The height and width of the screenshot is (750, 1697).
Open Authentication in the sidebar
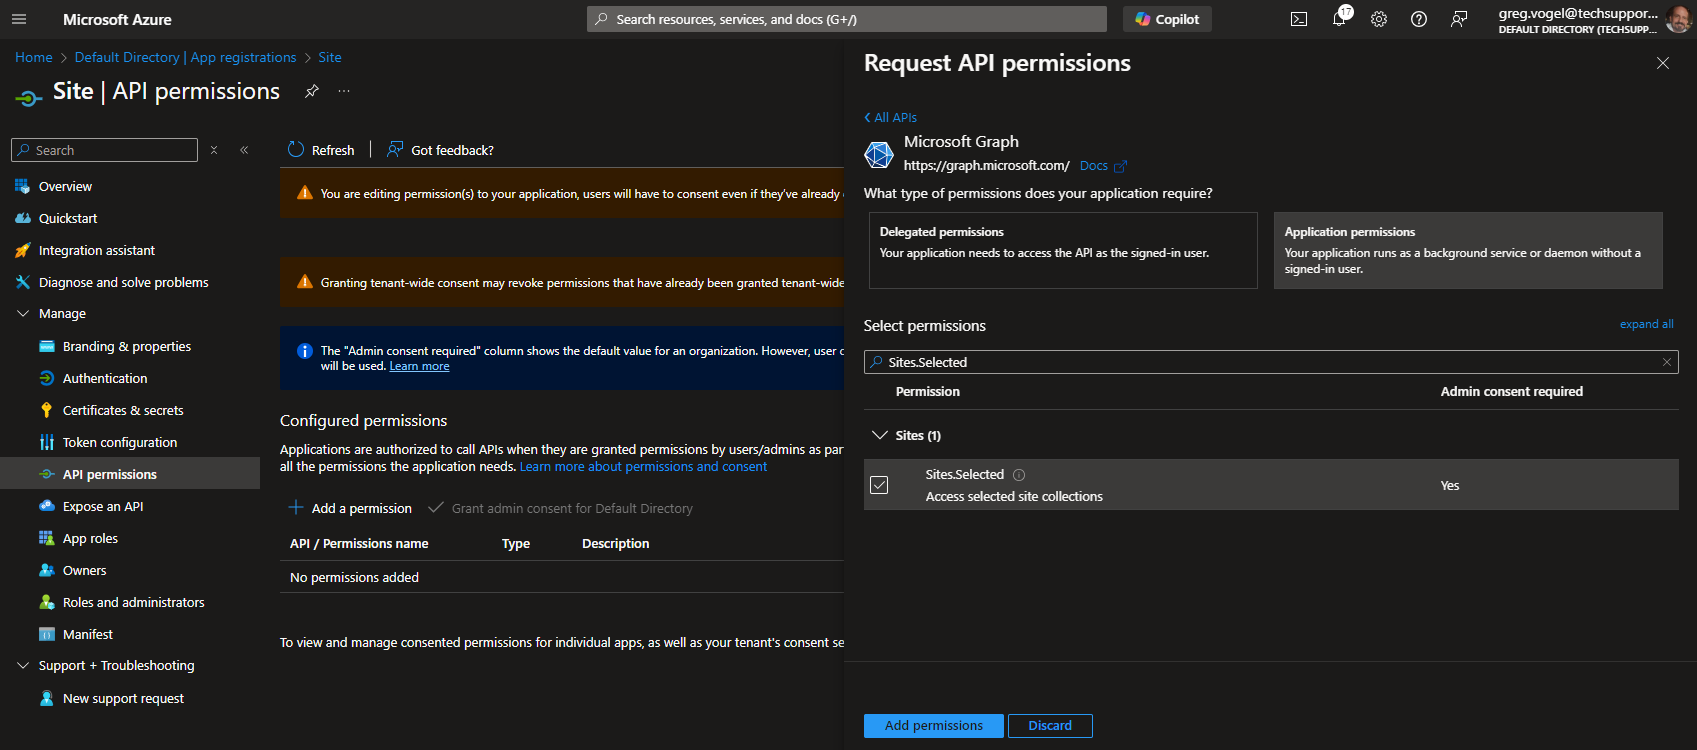coord(105,378)
